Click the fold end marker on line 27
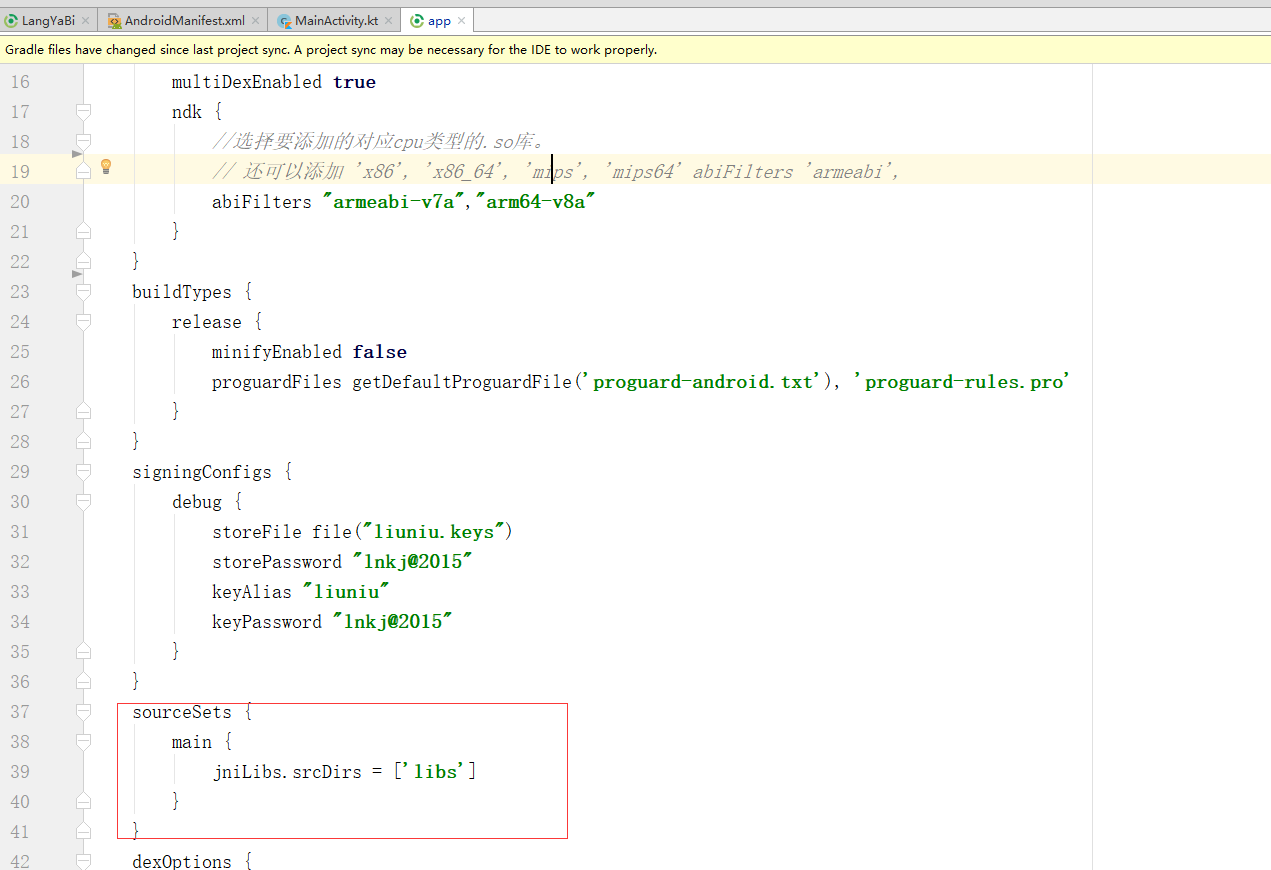 84,411
